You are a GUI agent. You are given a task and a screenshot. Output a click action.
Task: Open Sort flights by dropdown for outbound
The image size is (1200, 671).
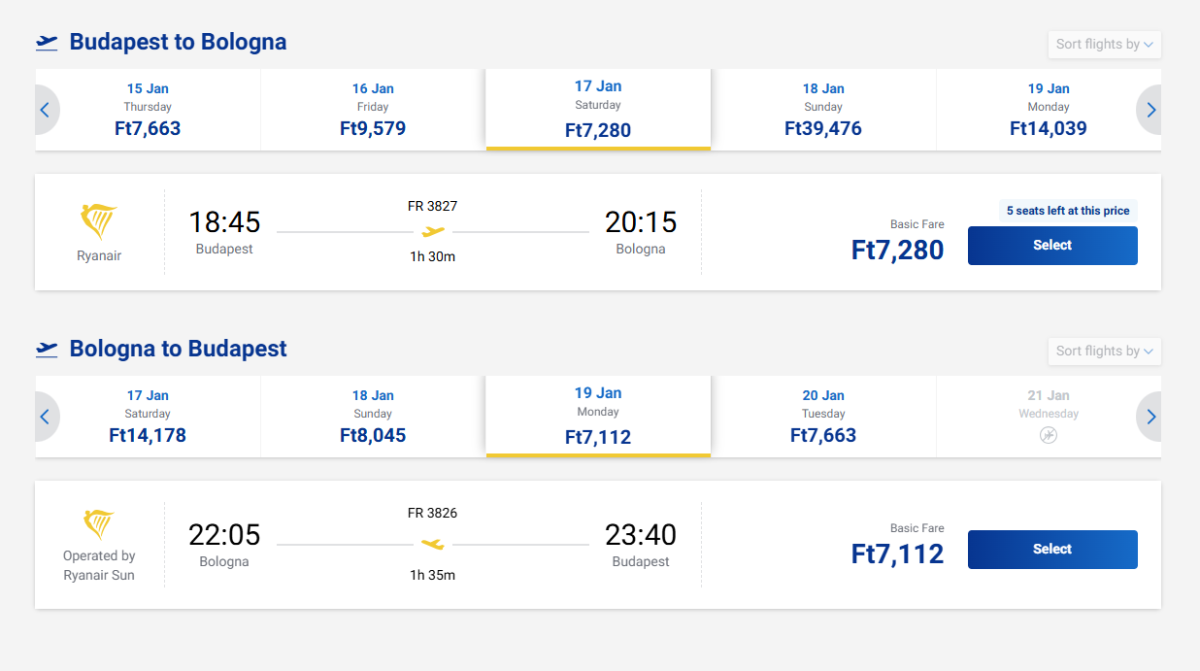[1104, 44]
